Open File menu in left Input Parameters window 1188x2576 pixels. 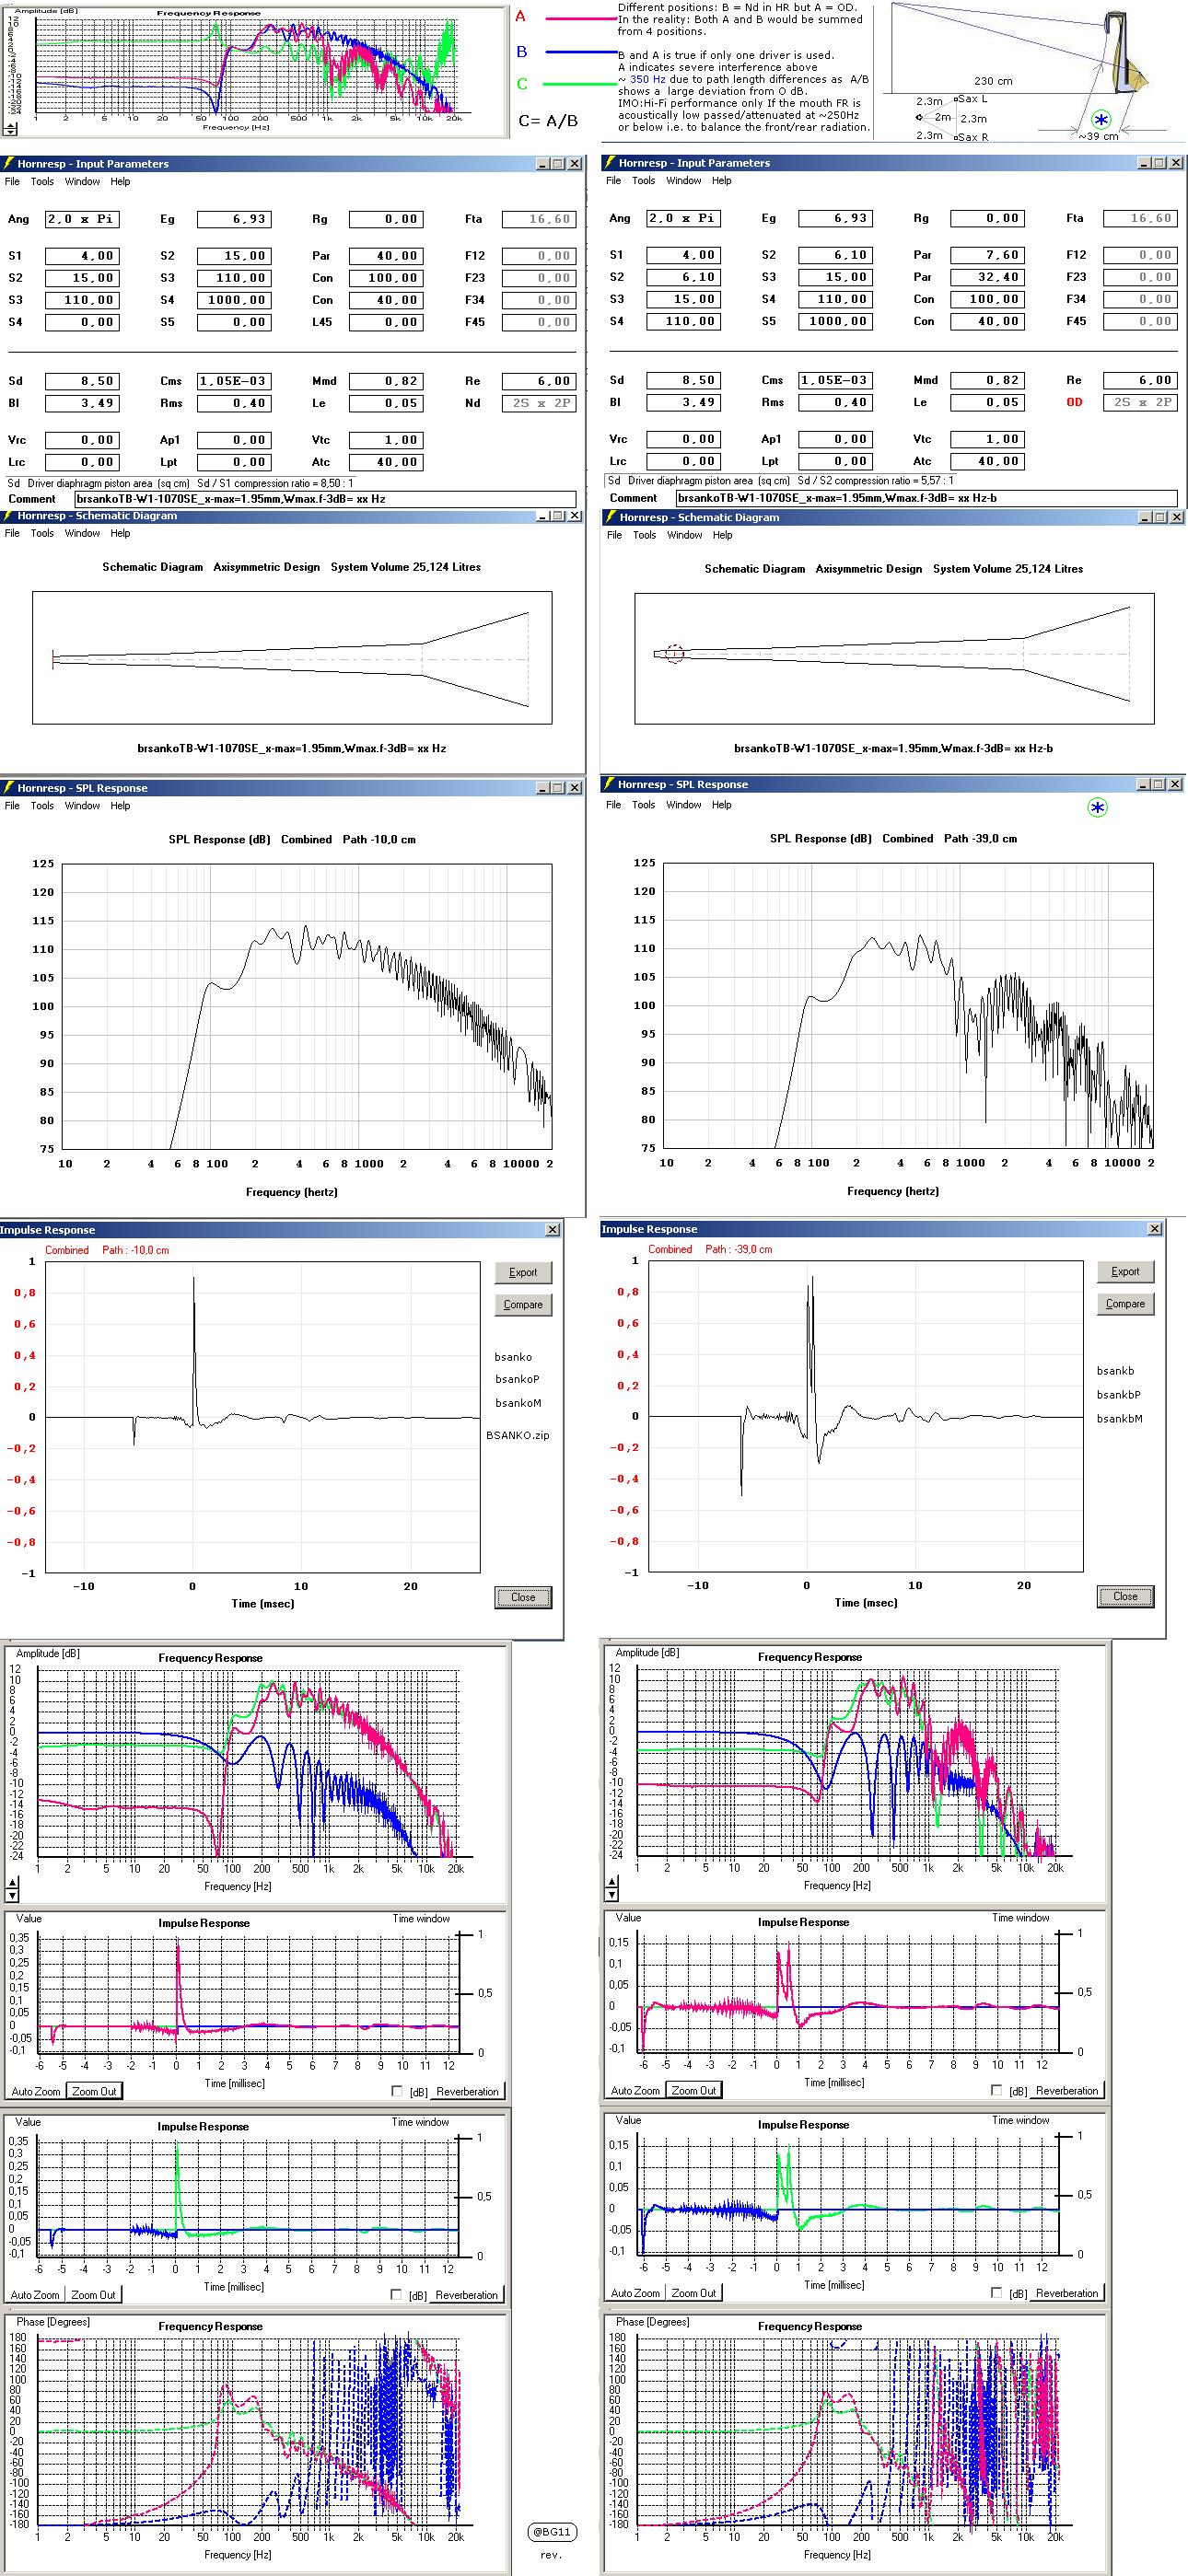pyautogui.click(x=12, y=182)
